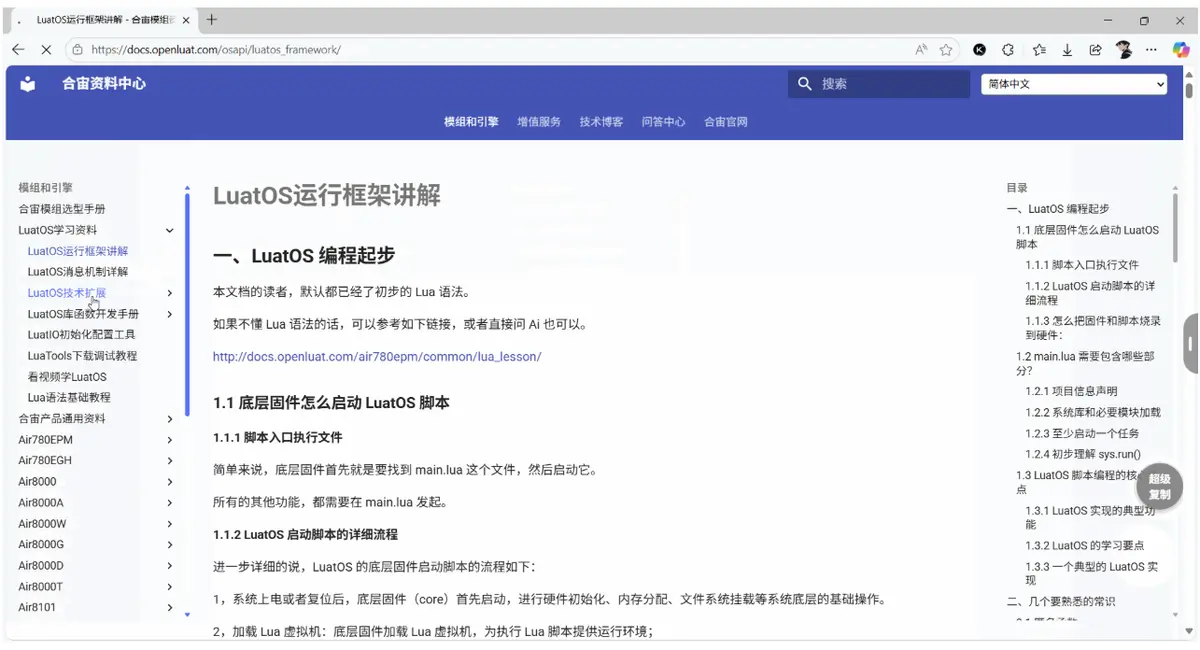Open Air8000D in the sidebar
The image size is (1200, 650).
[x=41, y=566]
